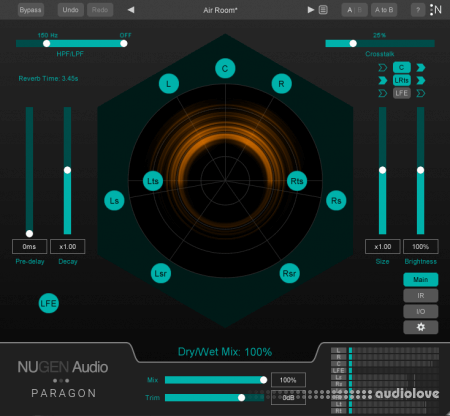Enable the LFE crosstalk group button

pos(402,93)
